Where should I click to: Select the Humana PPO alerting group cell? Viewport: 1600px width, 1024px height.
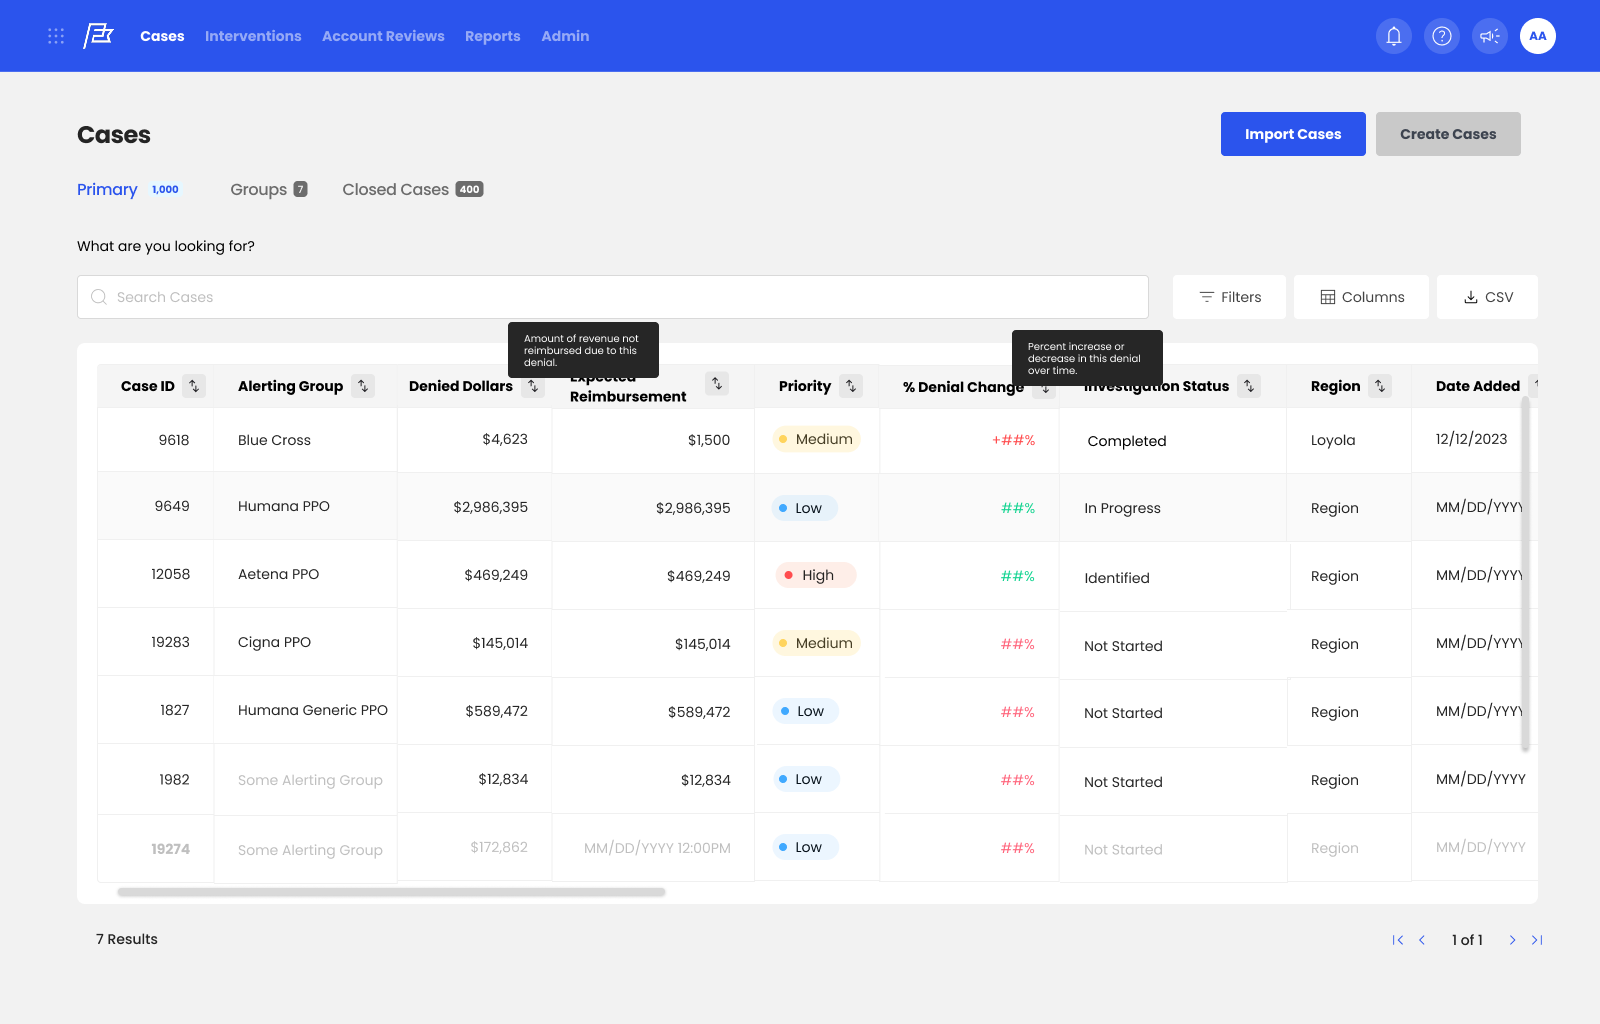pyautogui.click(x=284, y=506)
